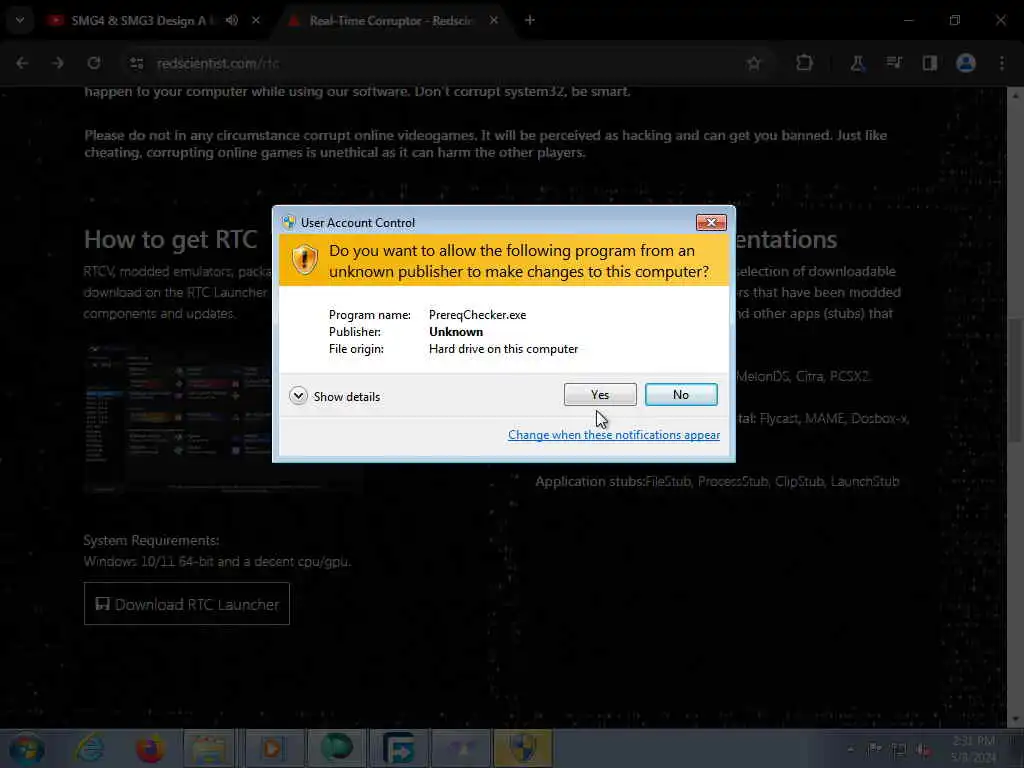Viewport: 1024px width, 768px height.
Task: Click Yes in the UAC dialog
Action: [x=600, y=394]
